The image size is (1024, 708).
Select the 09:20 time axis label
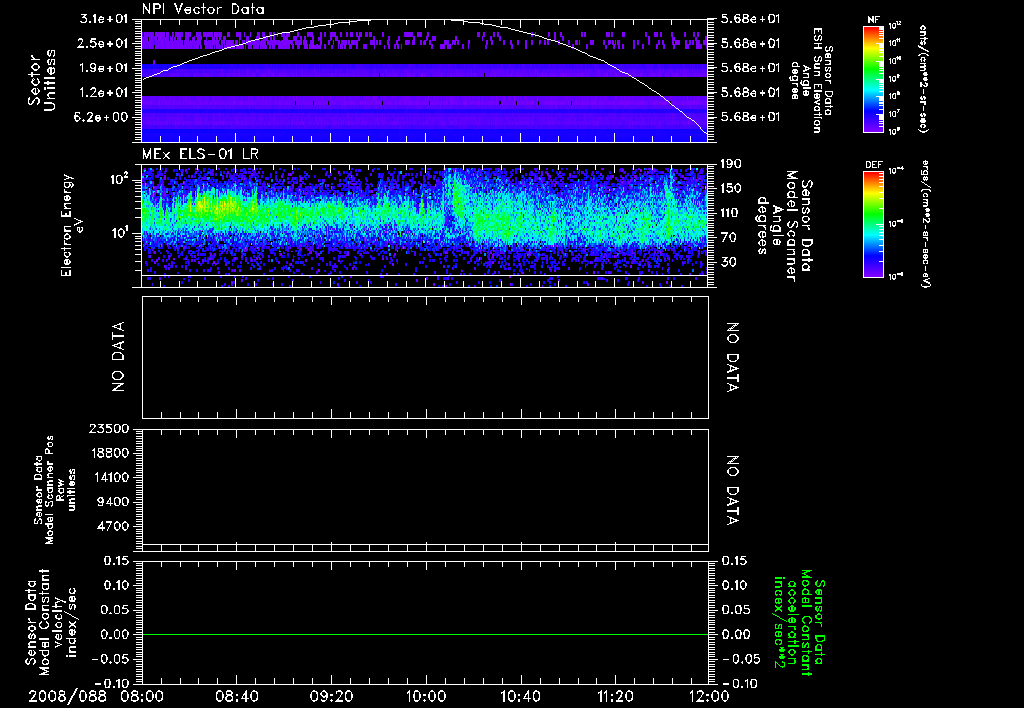332,695
